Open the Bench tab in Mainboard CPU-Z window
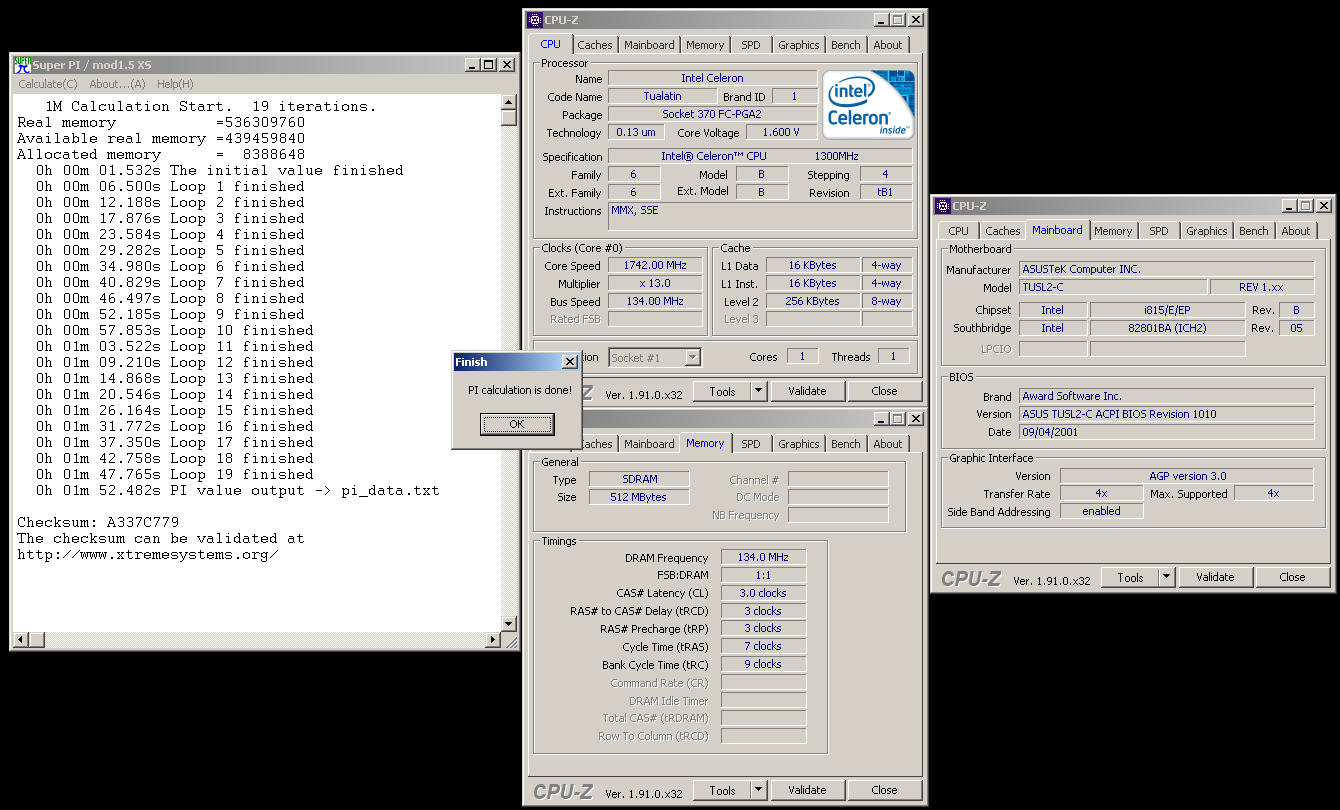 tap(1253, 231)
